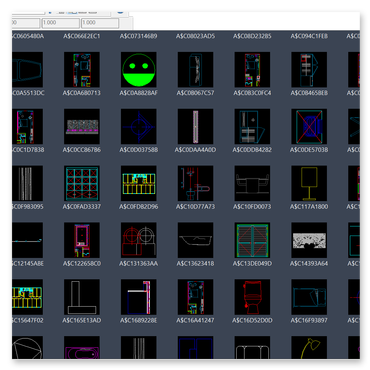Pick the floor plan block A$C16A41247
Image resolution: width=370 pixels, height=370 pixels.
click(x=195, y=297)
